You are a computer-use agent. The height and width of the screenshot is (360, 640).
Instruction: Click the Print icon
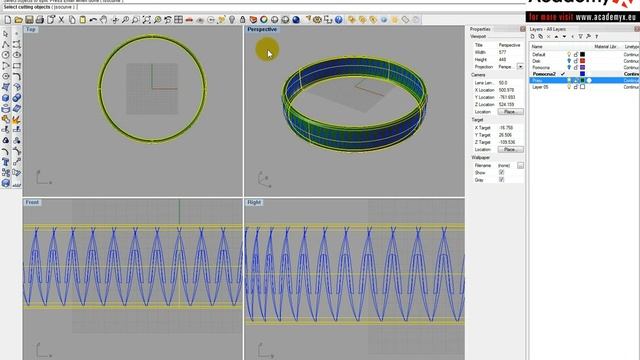pyautogui.click(x=40, y=20)
